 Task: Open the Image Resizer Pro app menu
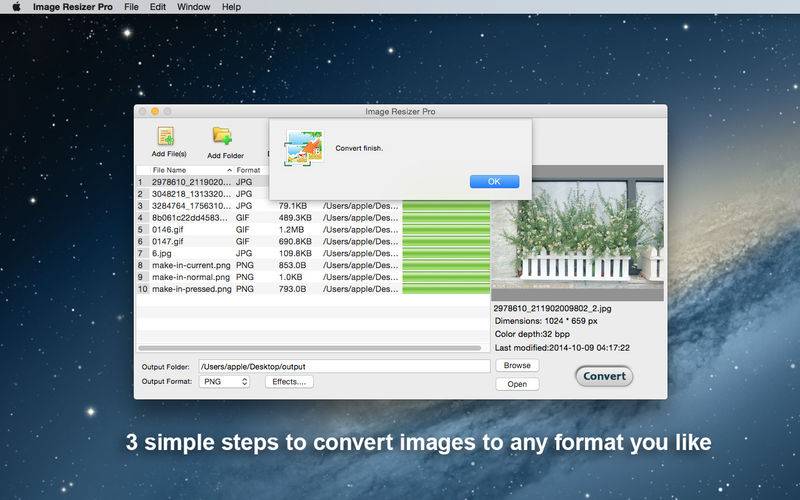point(73,7)
